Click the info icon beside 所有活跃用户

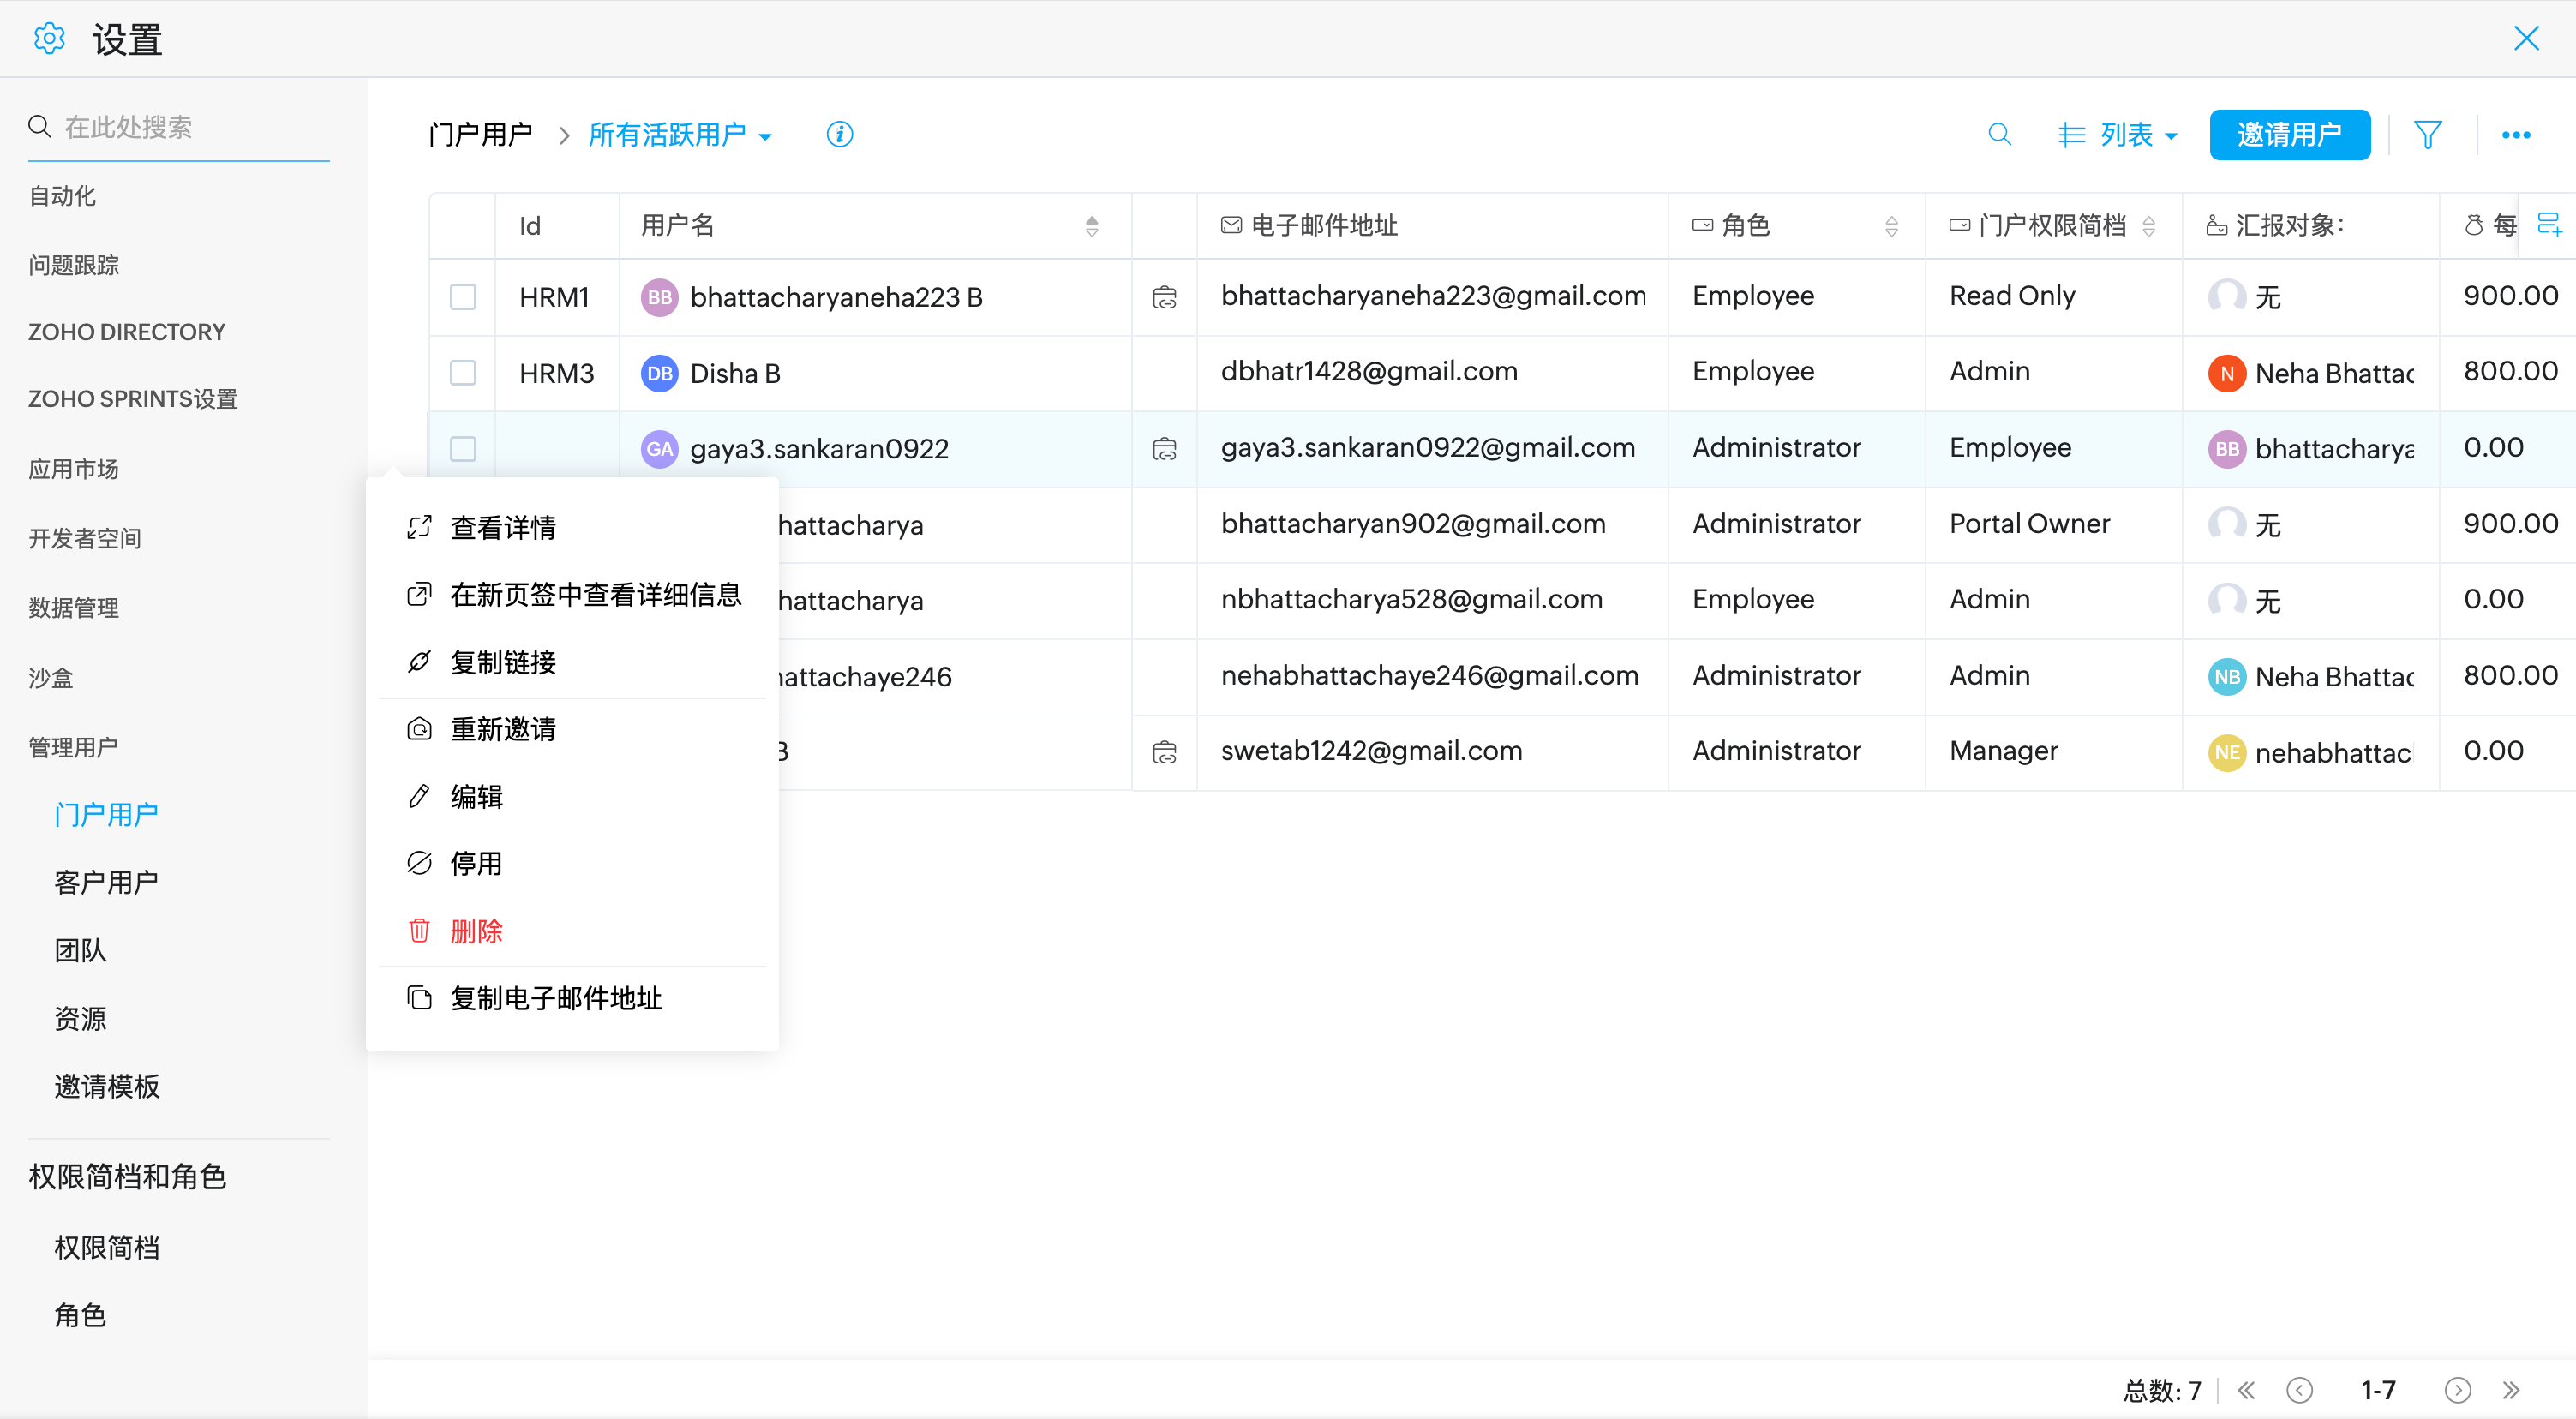pyautogui.click(x=839, y=134)
